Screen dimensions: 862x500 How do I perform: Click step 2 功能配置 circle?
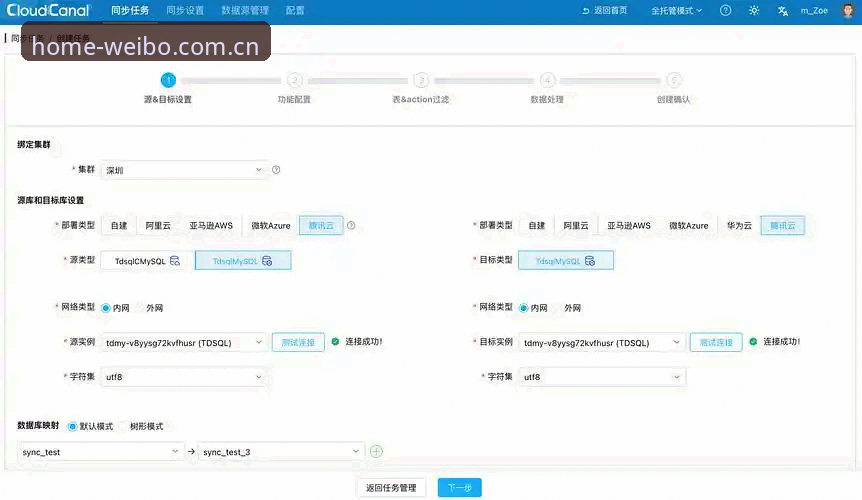tap(295, 80)
